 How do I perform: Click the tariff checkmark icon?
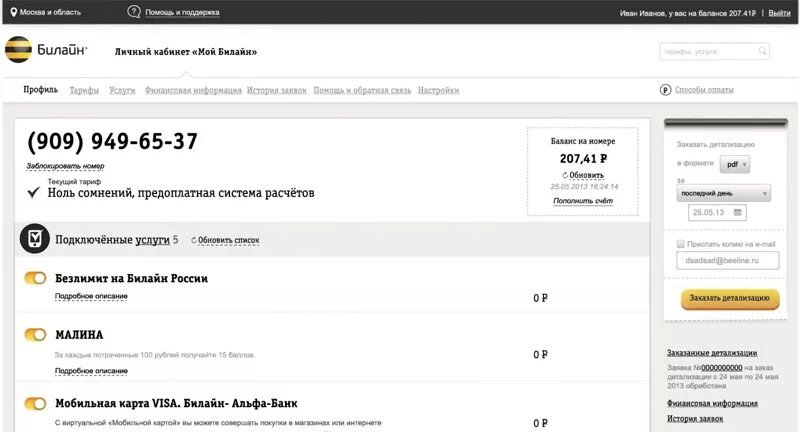pos(34,192)
